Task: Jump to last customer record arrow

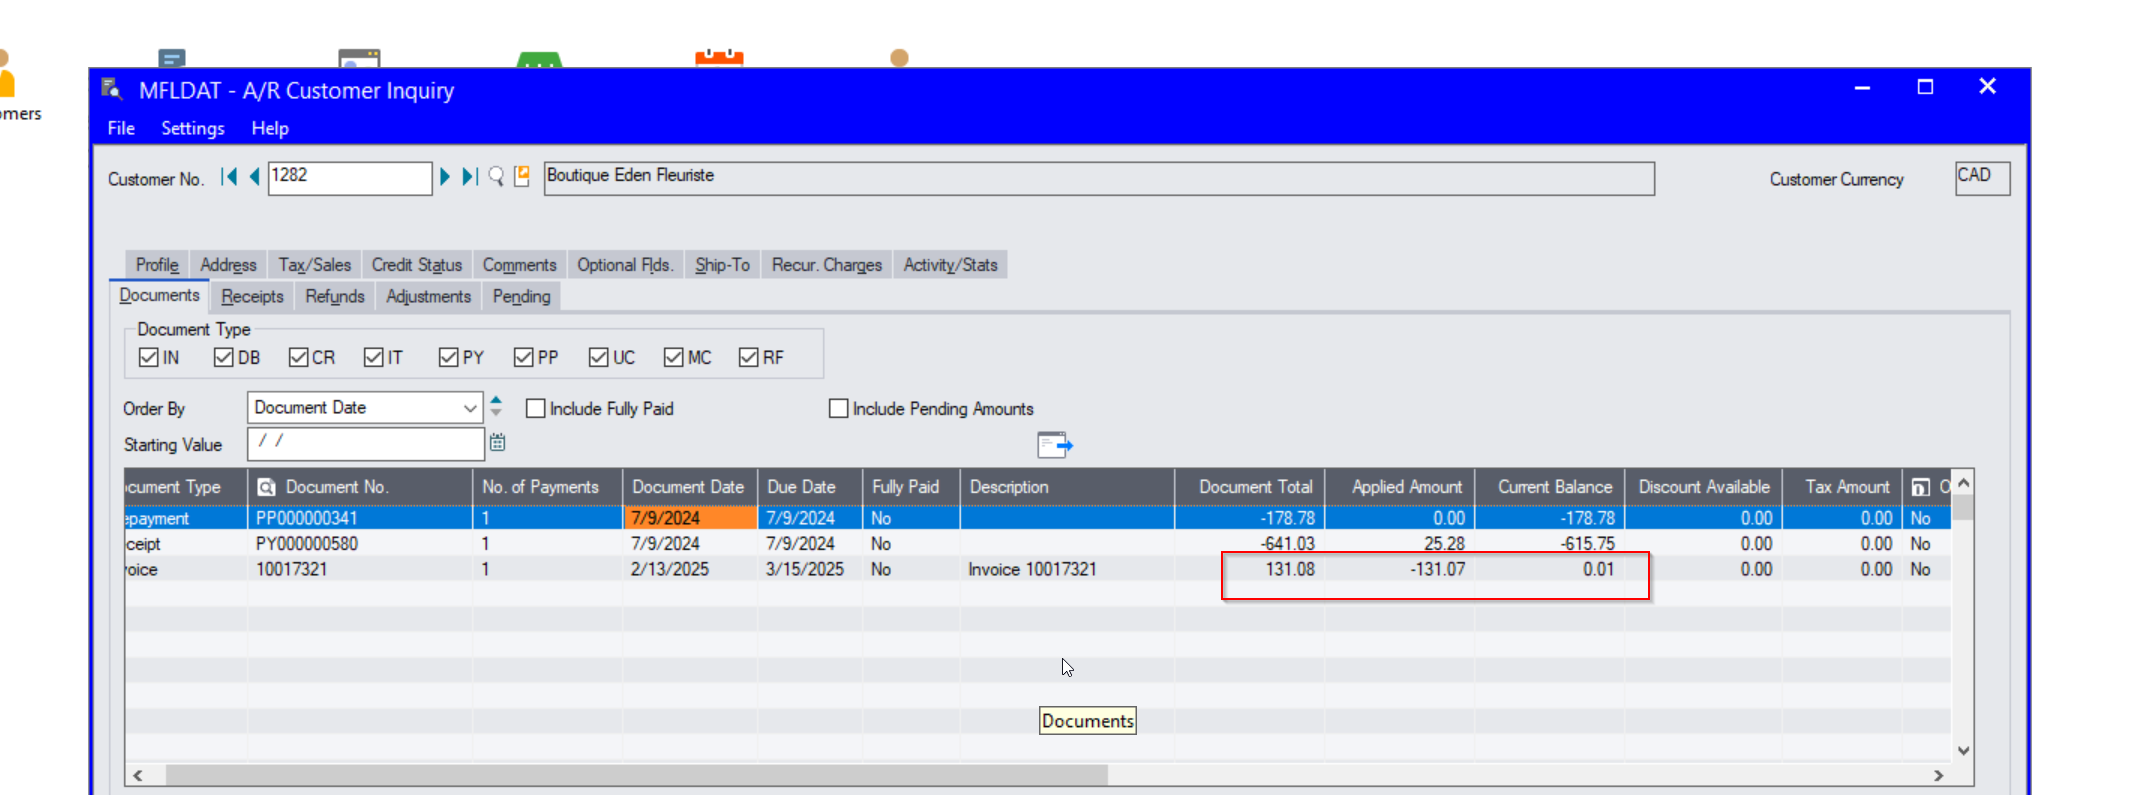Action: tap(469, 177)
